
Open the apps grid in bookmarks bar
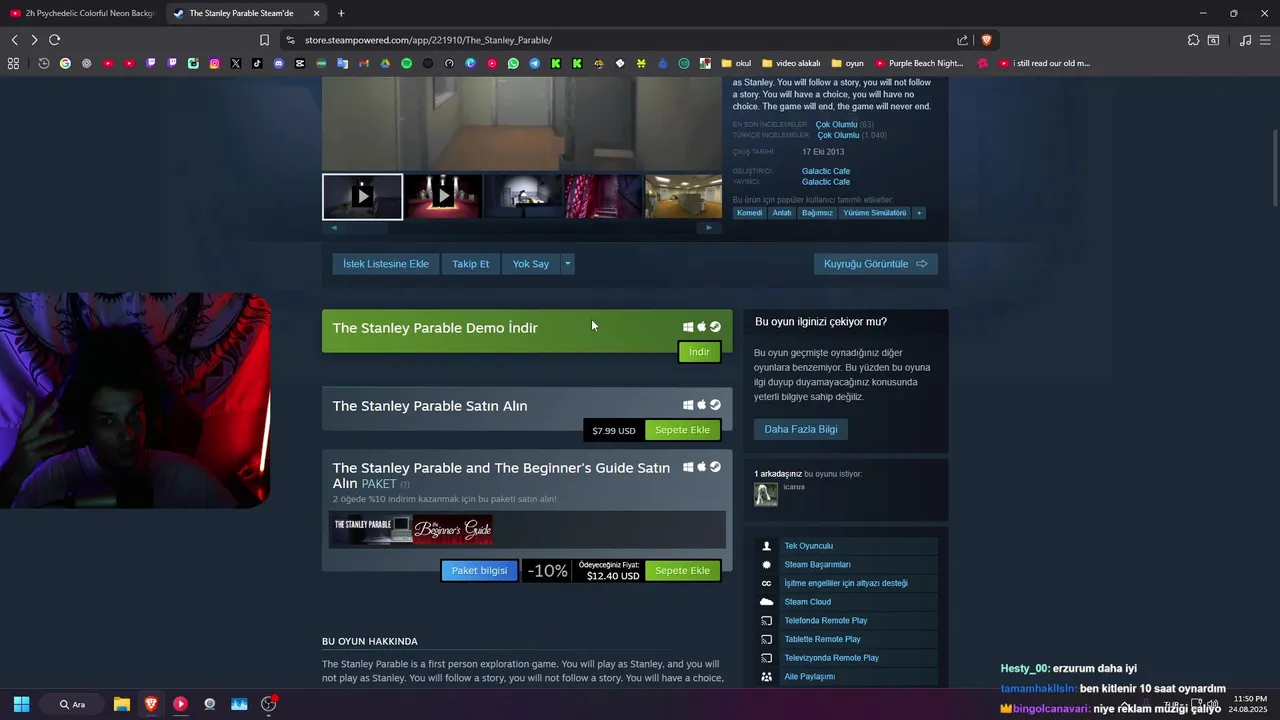pos(13,63)
